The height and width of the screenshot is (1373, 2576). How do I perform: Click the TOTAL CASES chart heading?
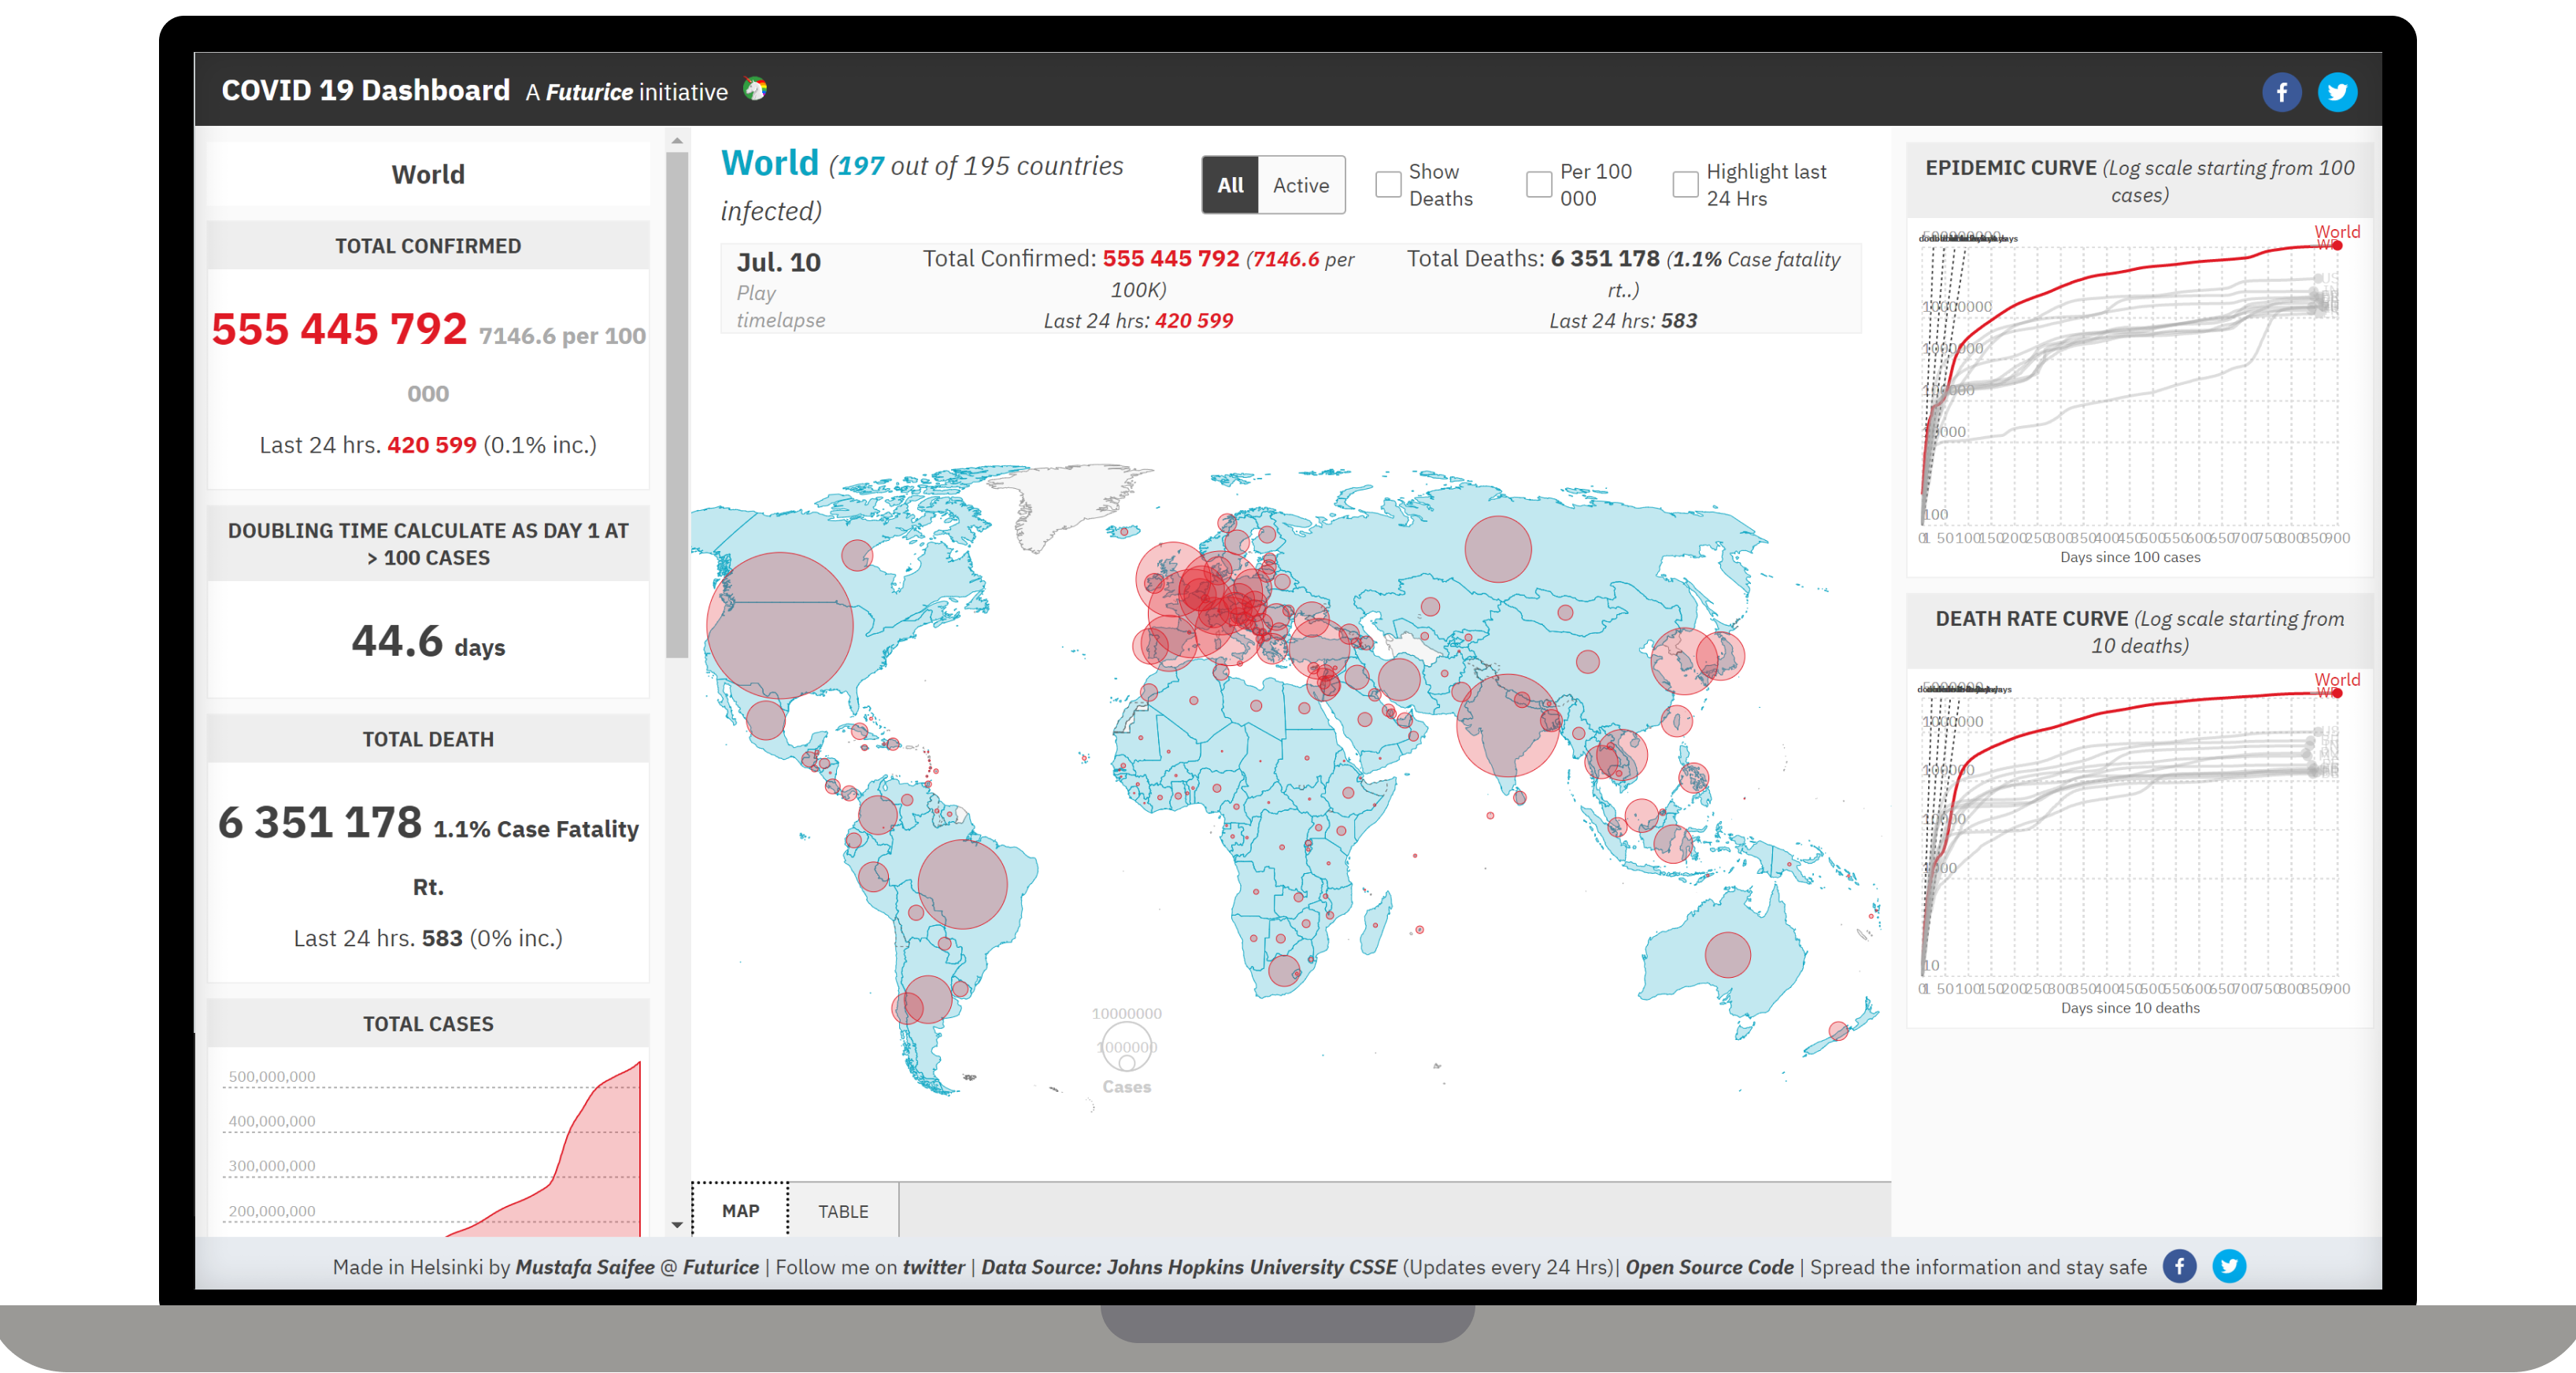[428, 1023]
